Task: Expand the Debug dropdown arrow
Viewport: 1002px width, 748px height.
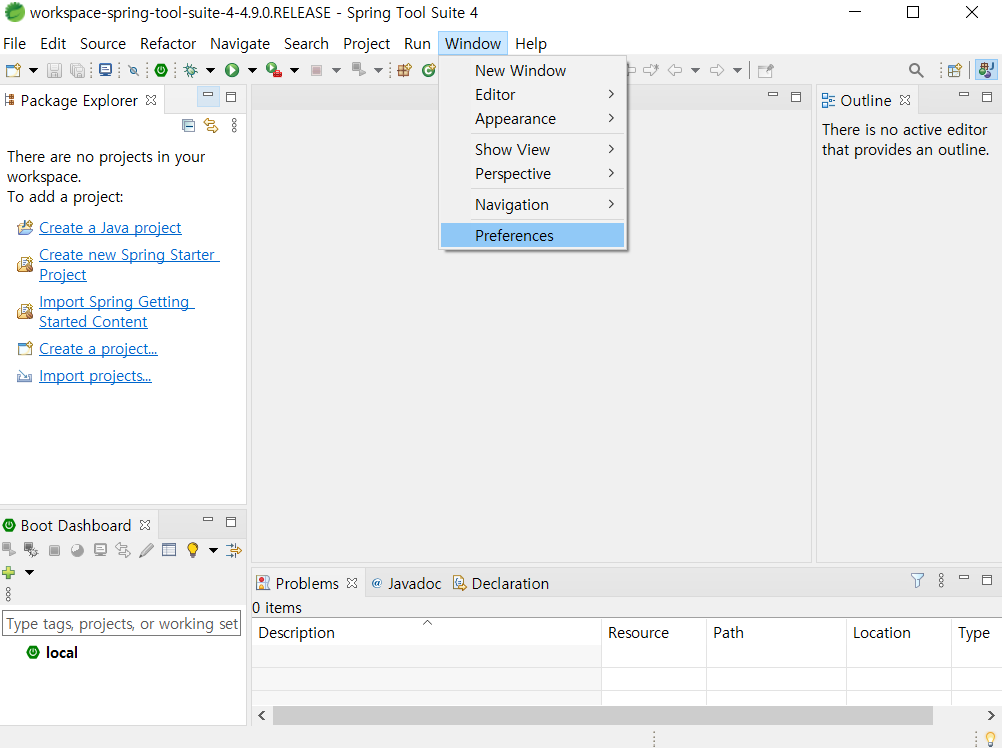Action: click(210, 70)
